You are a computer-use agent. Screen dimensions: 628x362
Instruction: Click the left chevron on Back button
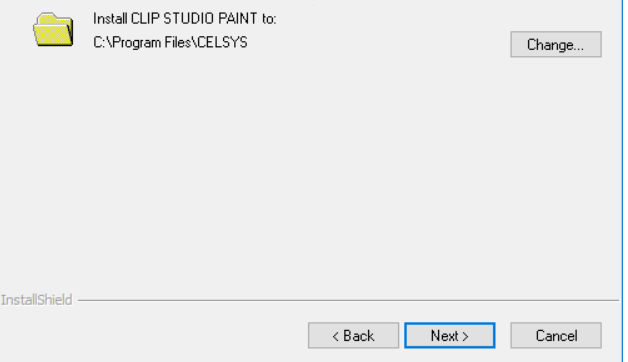coord(336,336)
